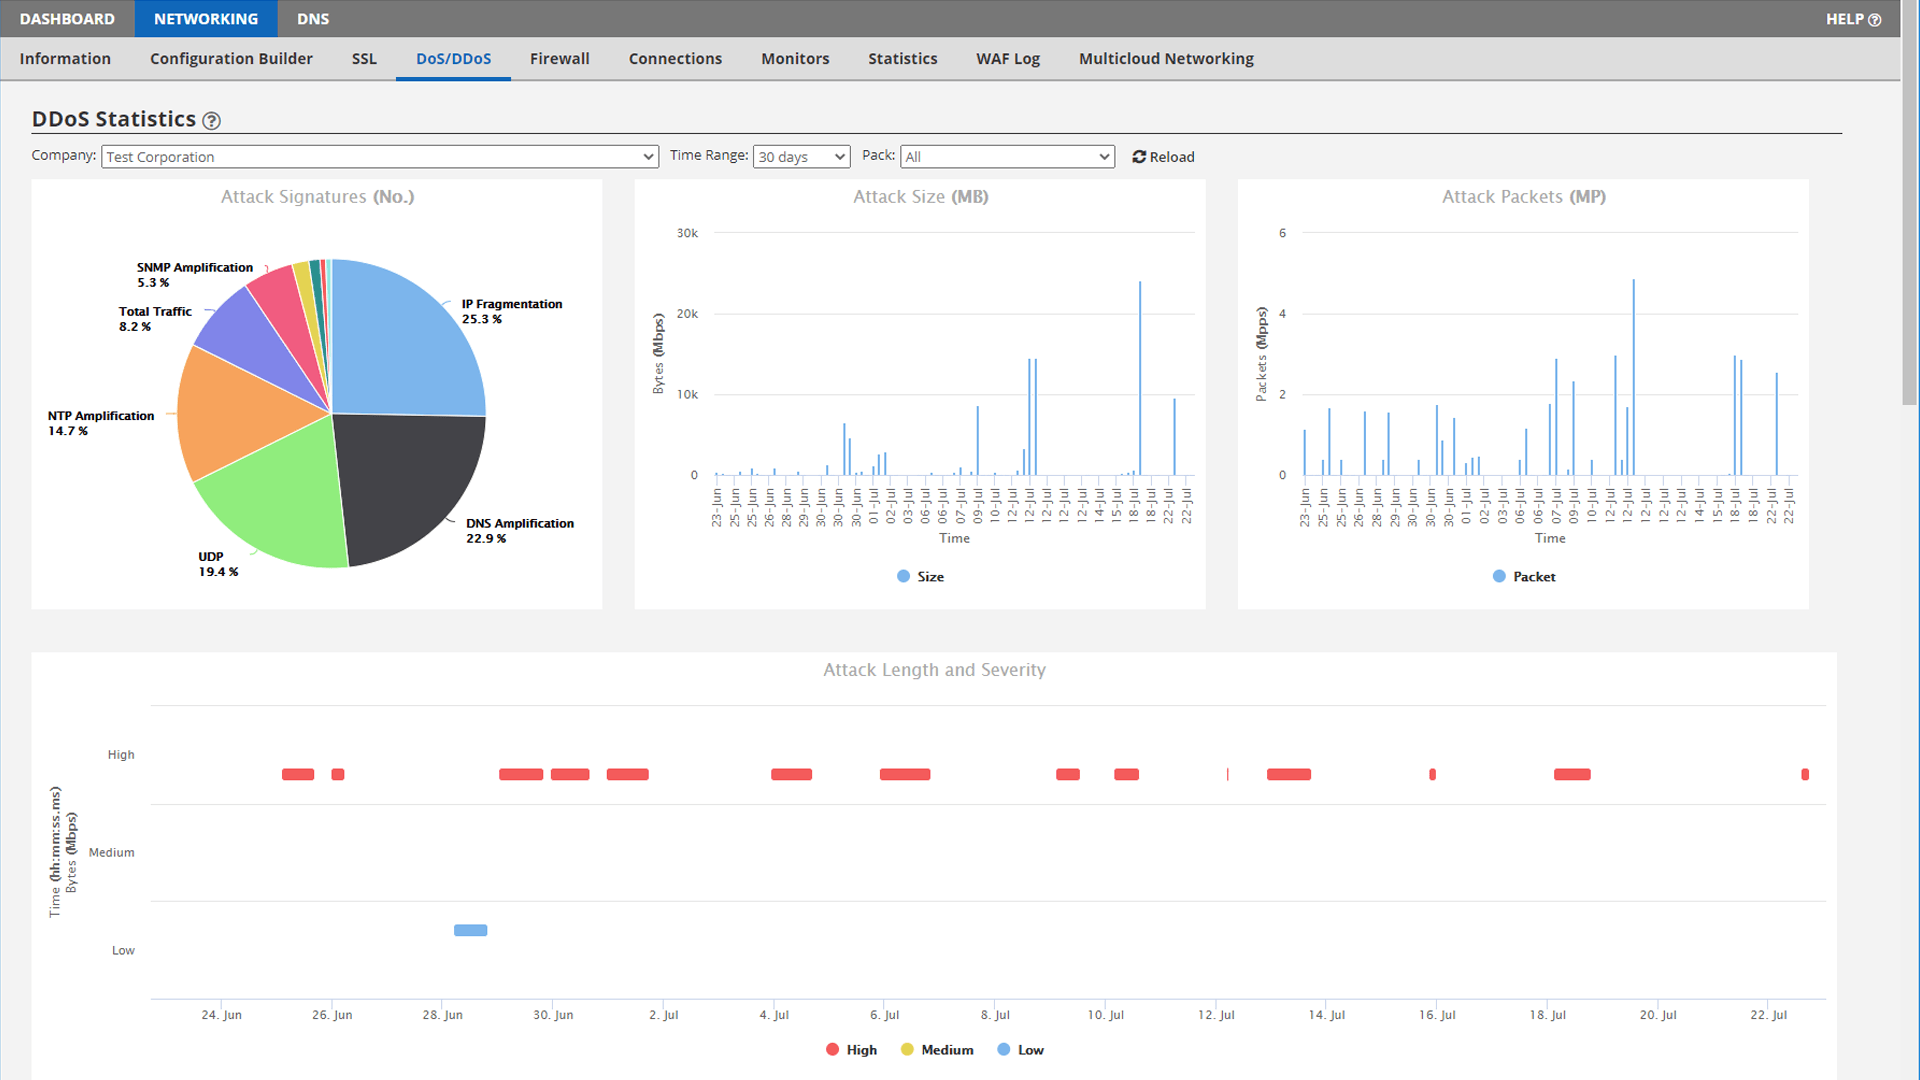Click the yellow Medium severity legend marker
The width and height of the screenshot is (1920, 1080).
(x=907, y=1049)
